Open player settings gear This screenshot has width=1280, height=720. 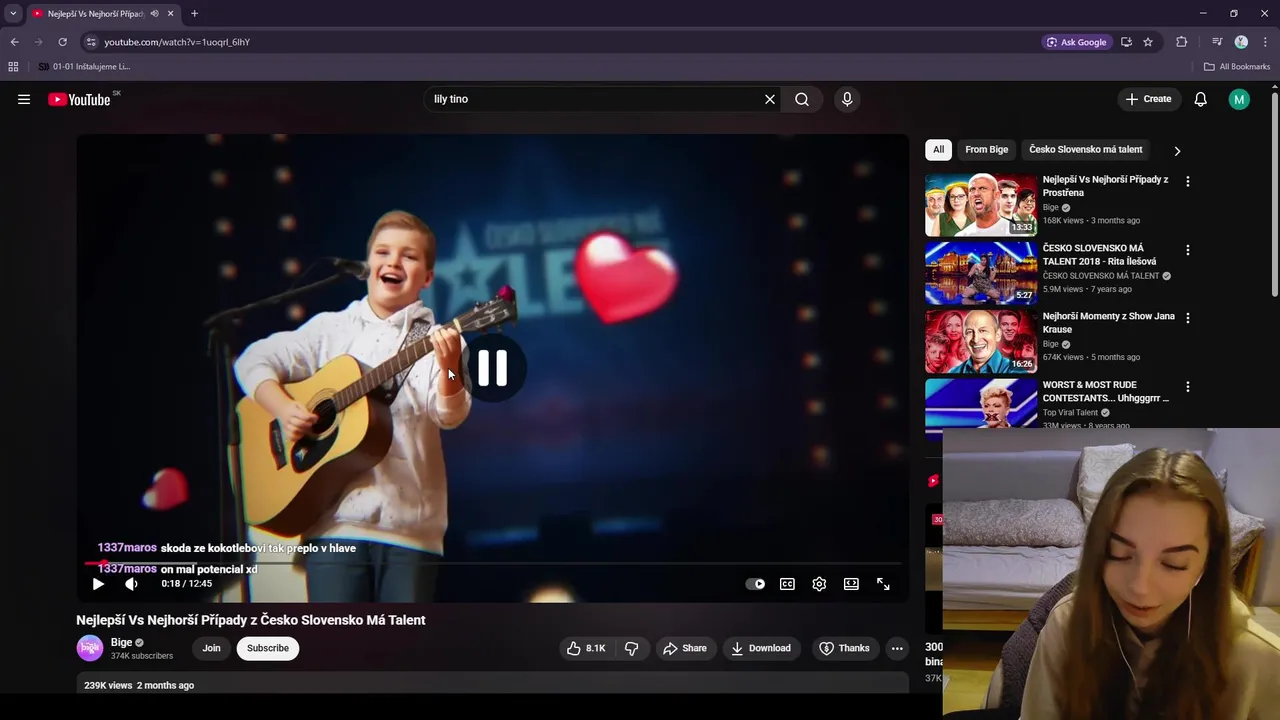click(x=819, y=584)
